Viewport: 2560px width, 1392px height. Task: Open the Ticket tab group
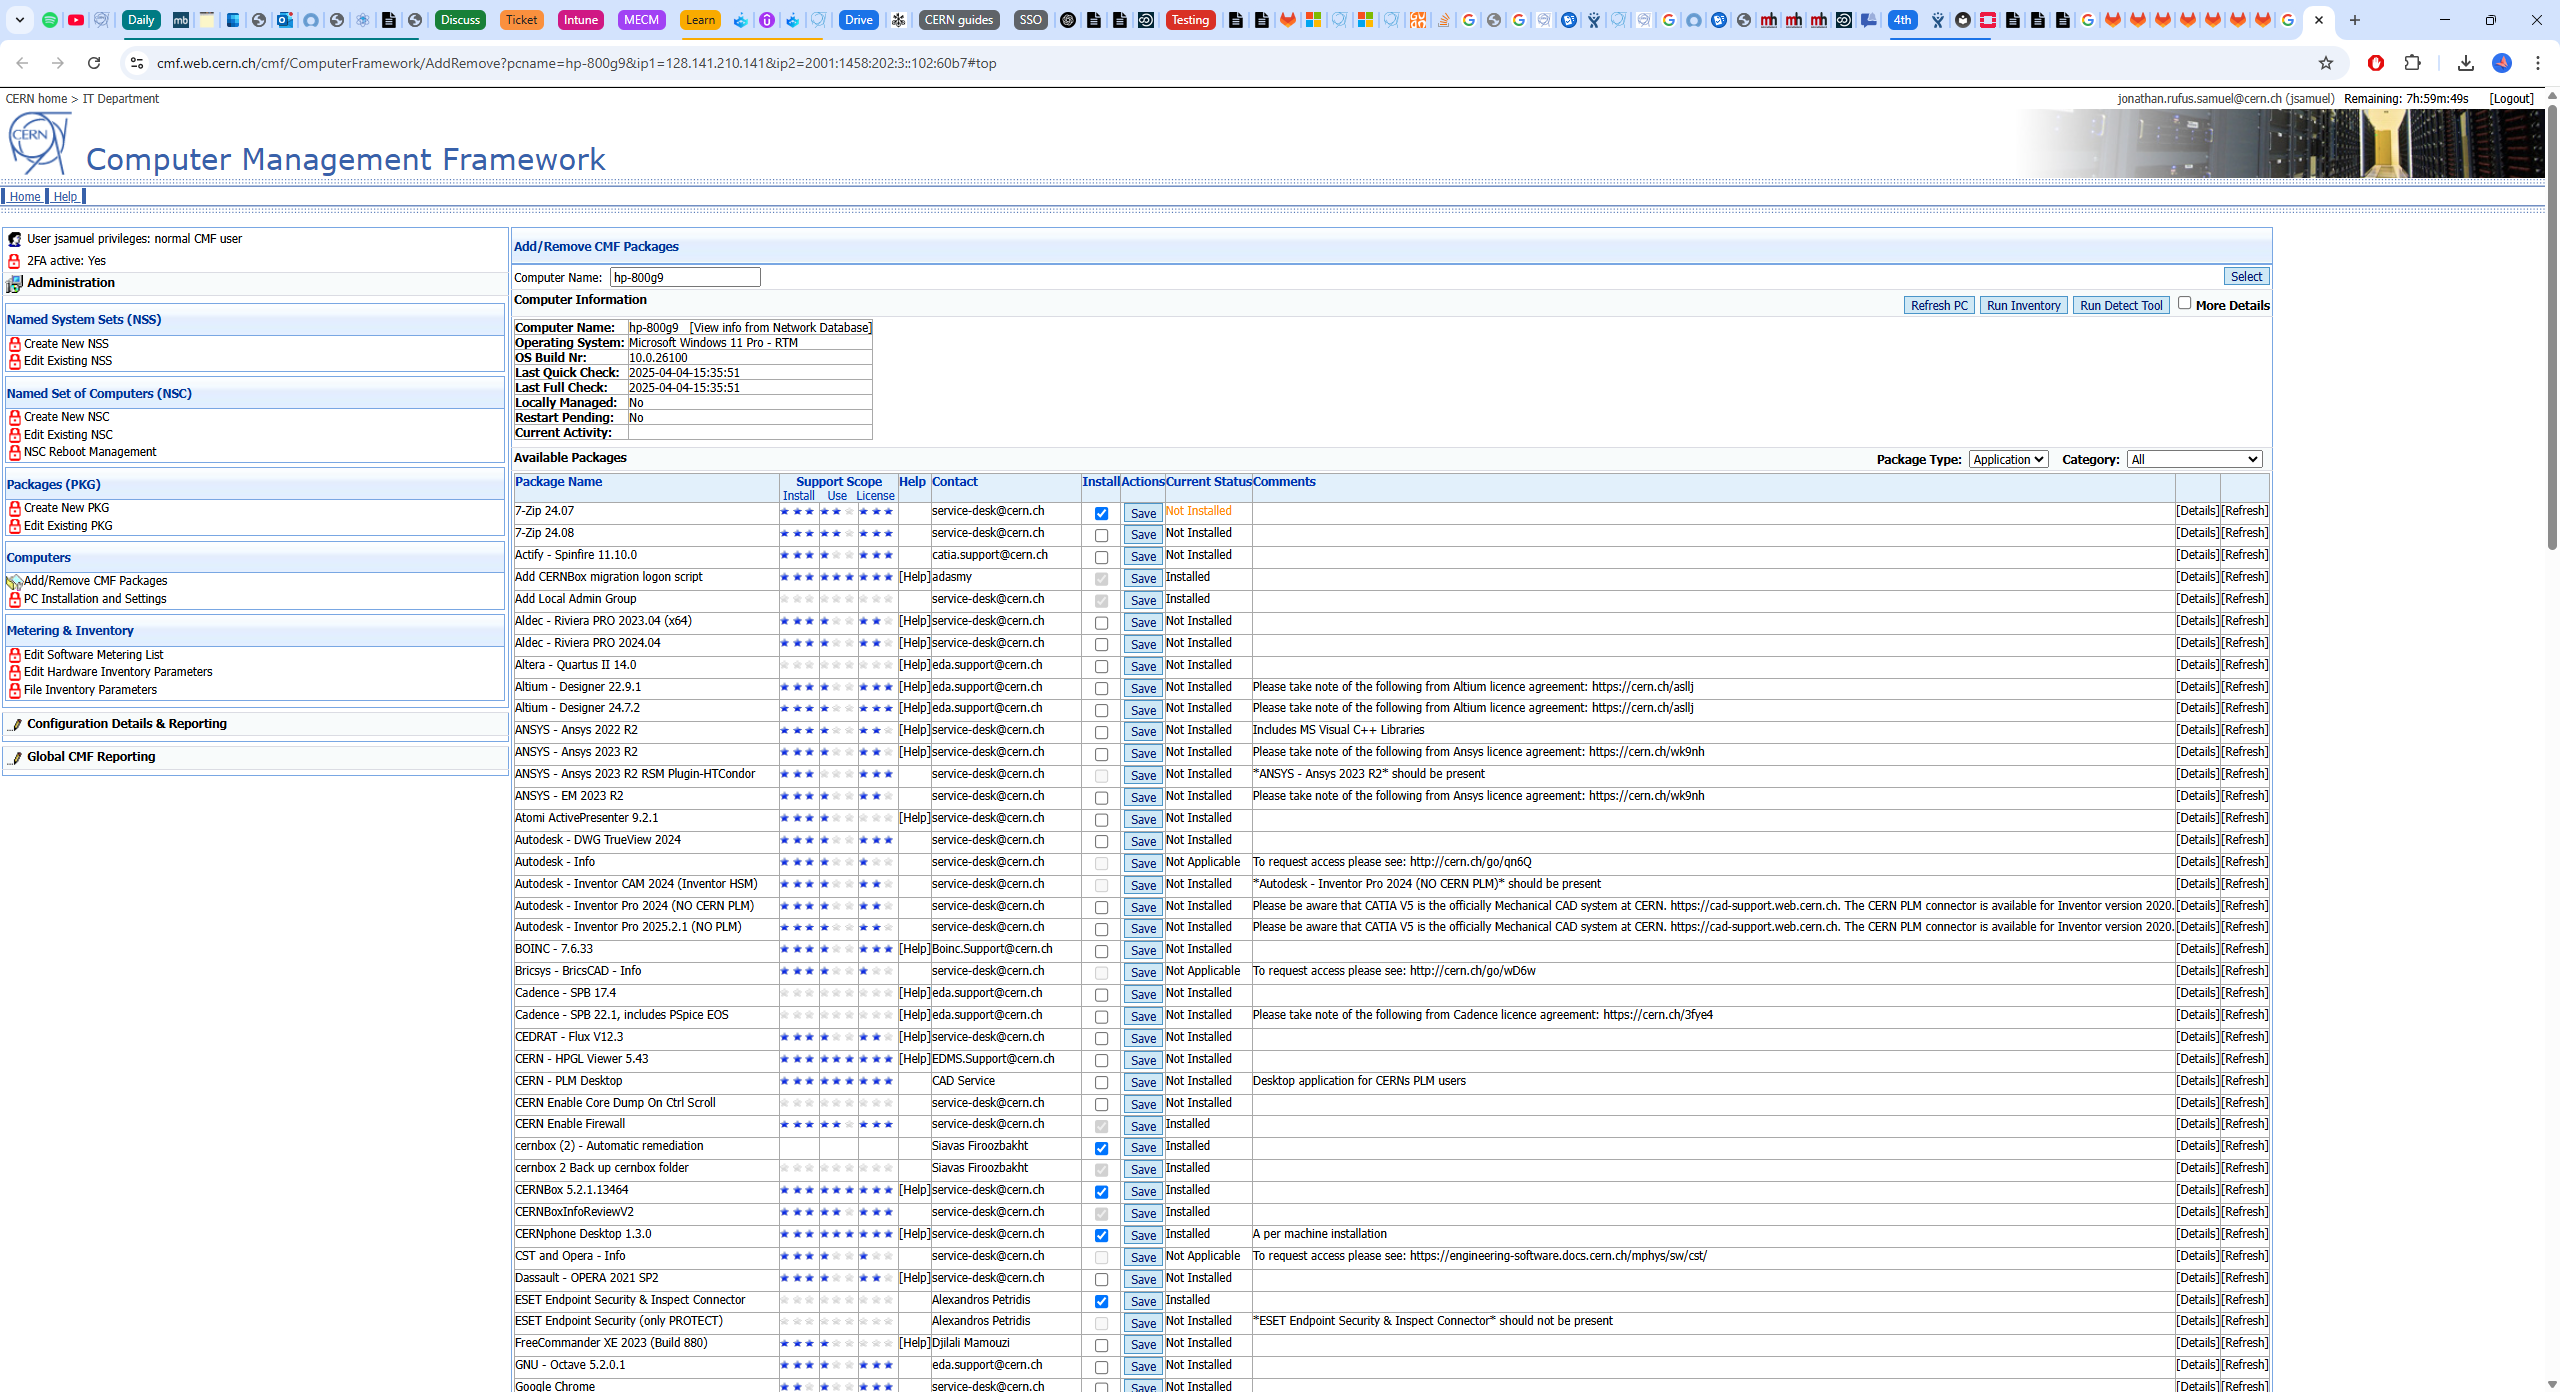521,20
